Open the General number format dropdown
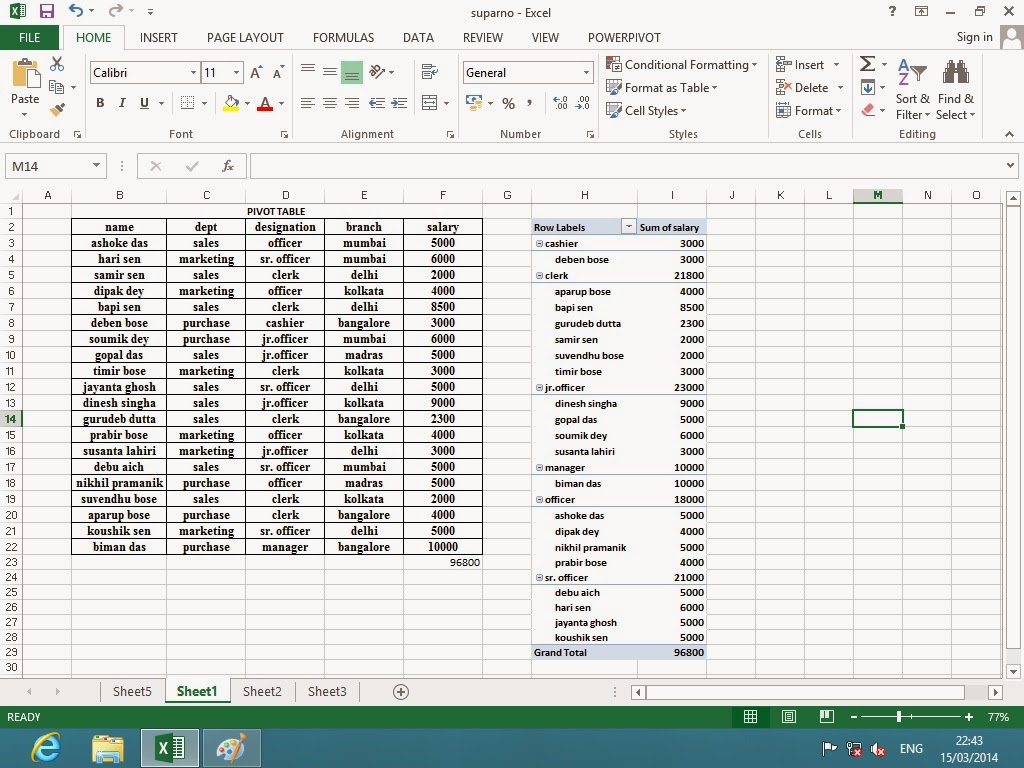The width and height of the screenshot is (1024, 768). 586,72
